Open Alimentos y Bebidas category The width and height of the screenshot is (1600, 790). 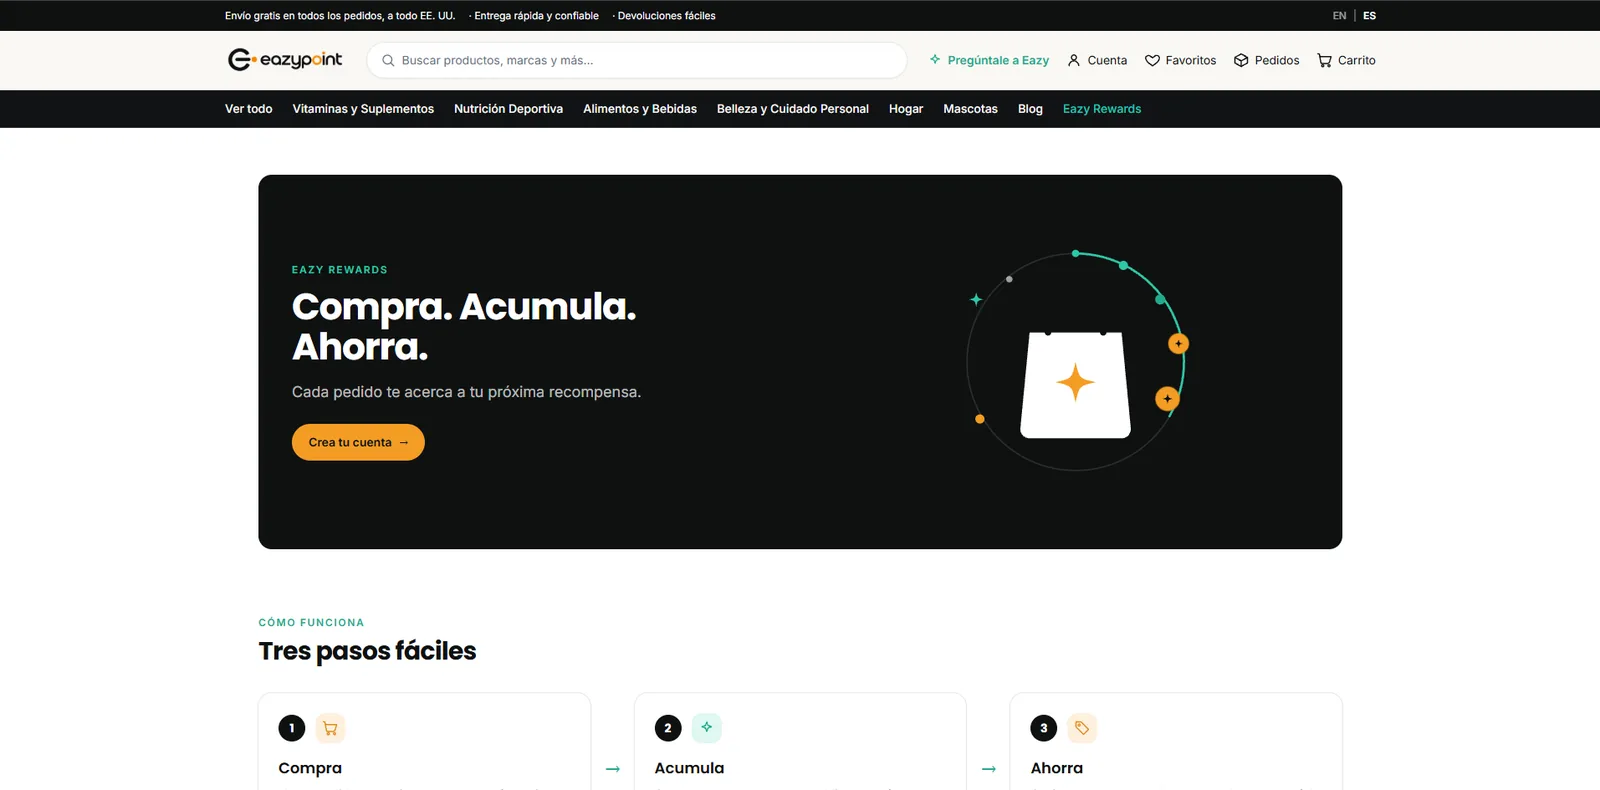tap(640, 109)
